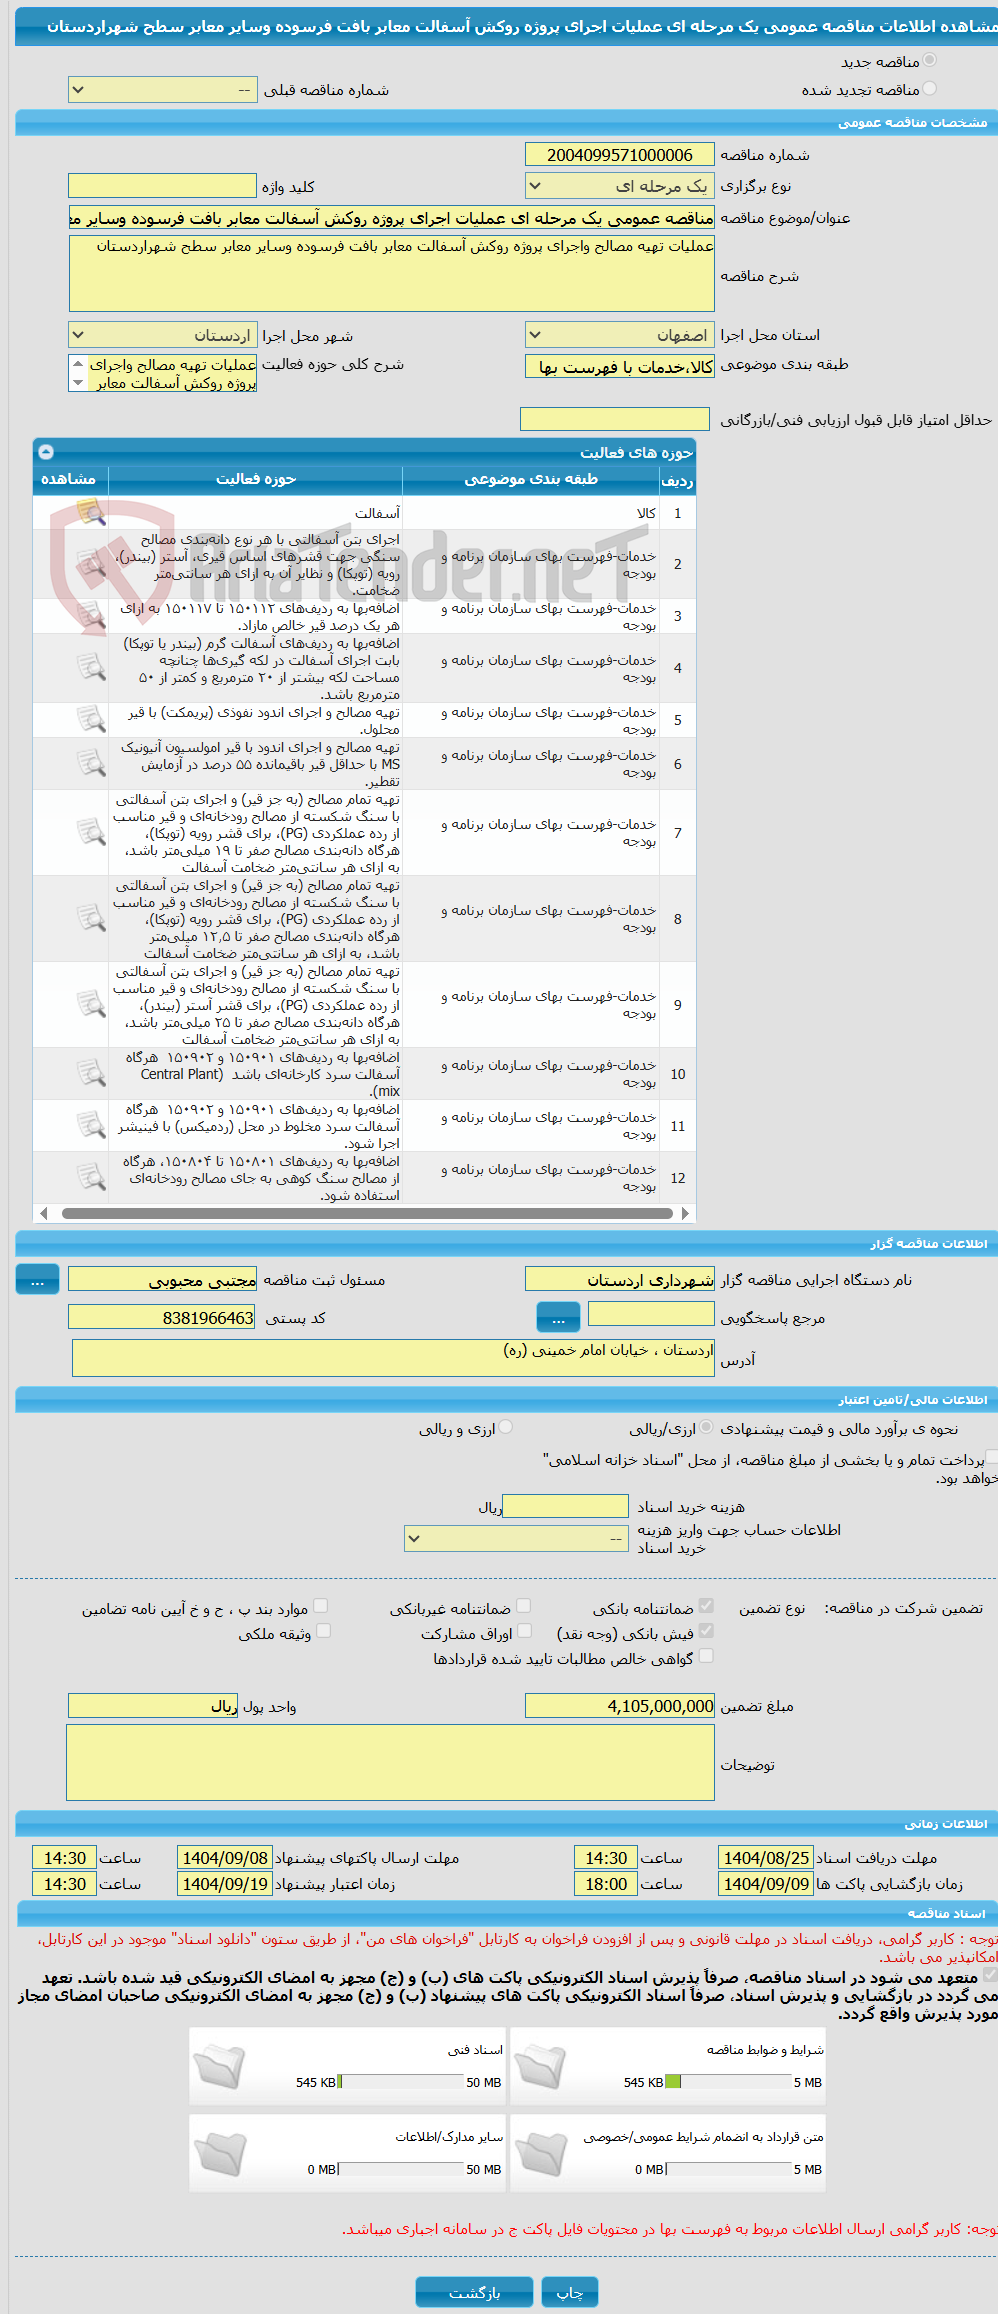Toggle ضمانتنامه غیربانکی checkbox
Viewport: 998px width, 2314px height.
coord(523,1606)
